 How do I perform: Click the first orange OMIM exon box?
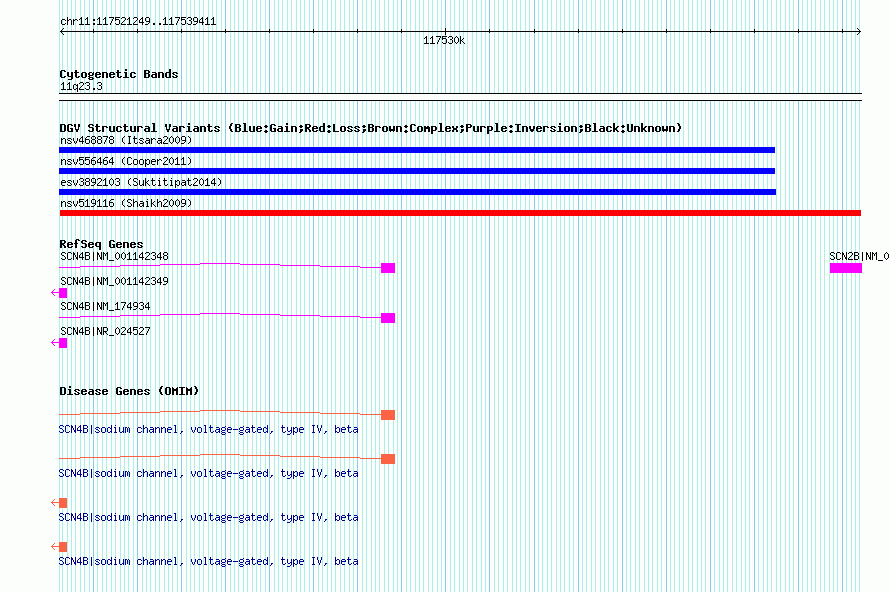pyautogui.click(x=388, y=415)
